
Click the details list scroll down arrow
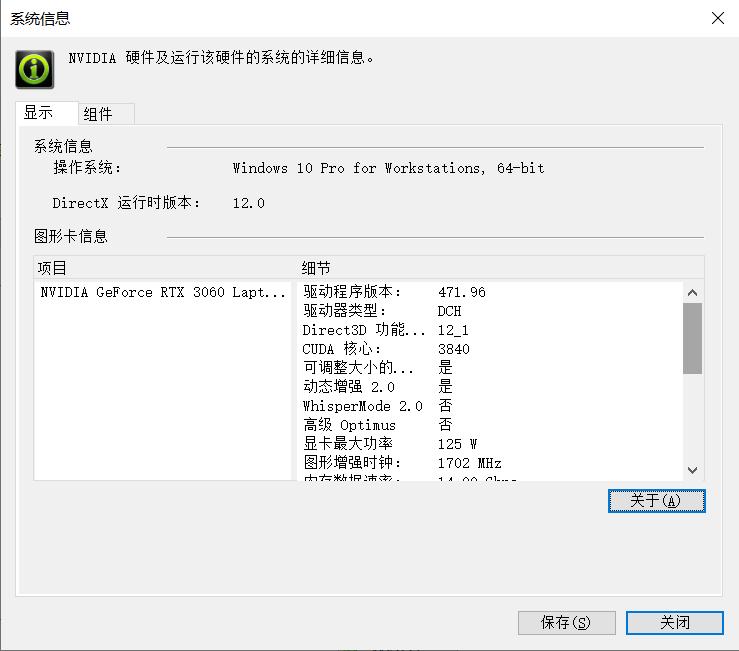(692, 470)
